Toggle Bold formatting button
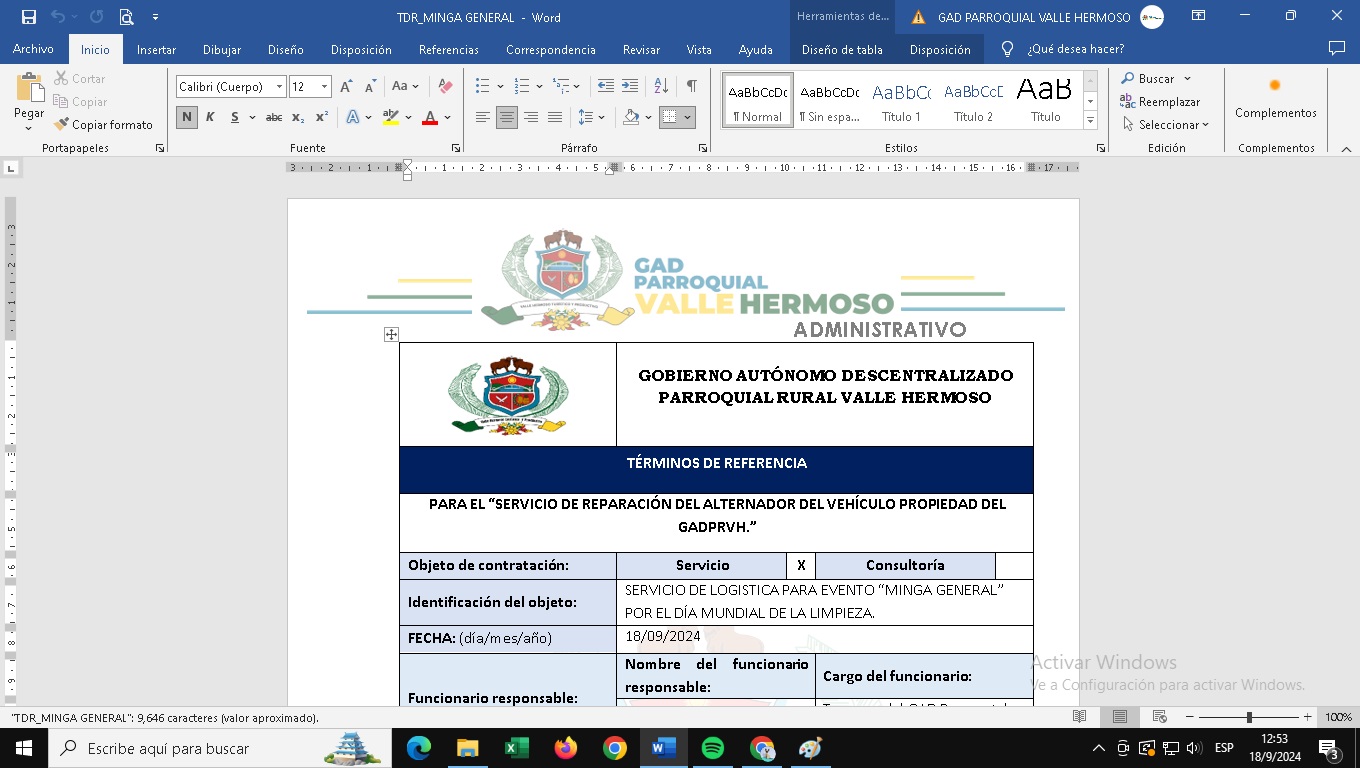 click(x=186, y=117)
